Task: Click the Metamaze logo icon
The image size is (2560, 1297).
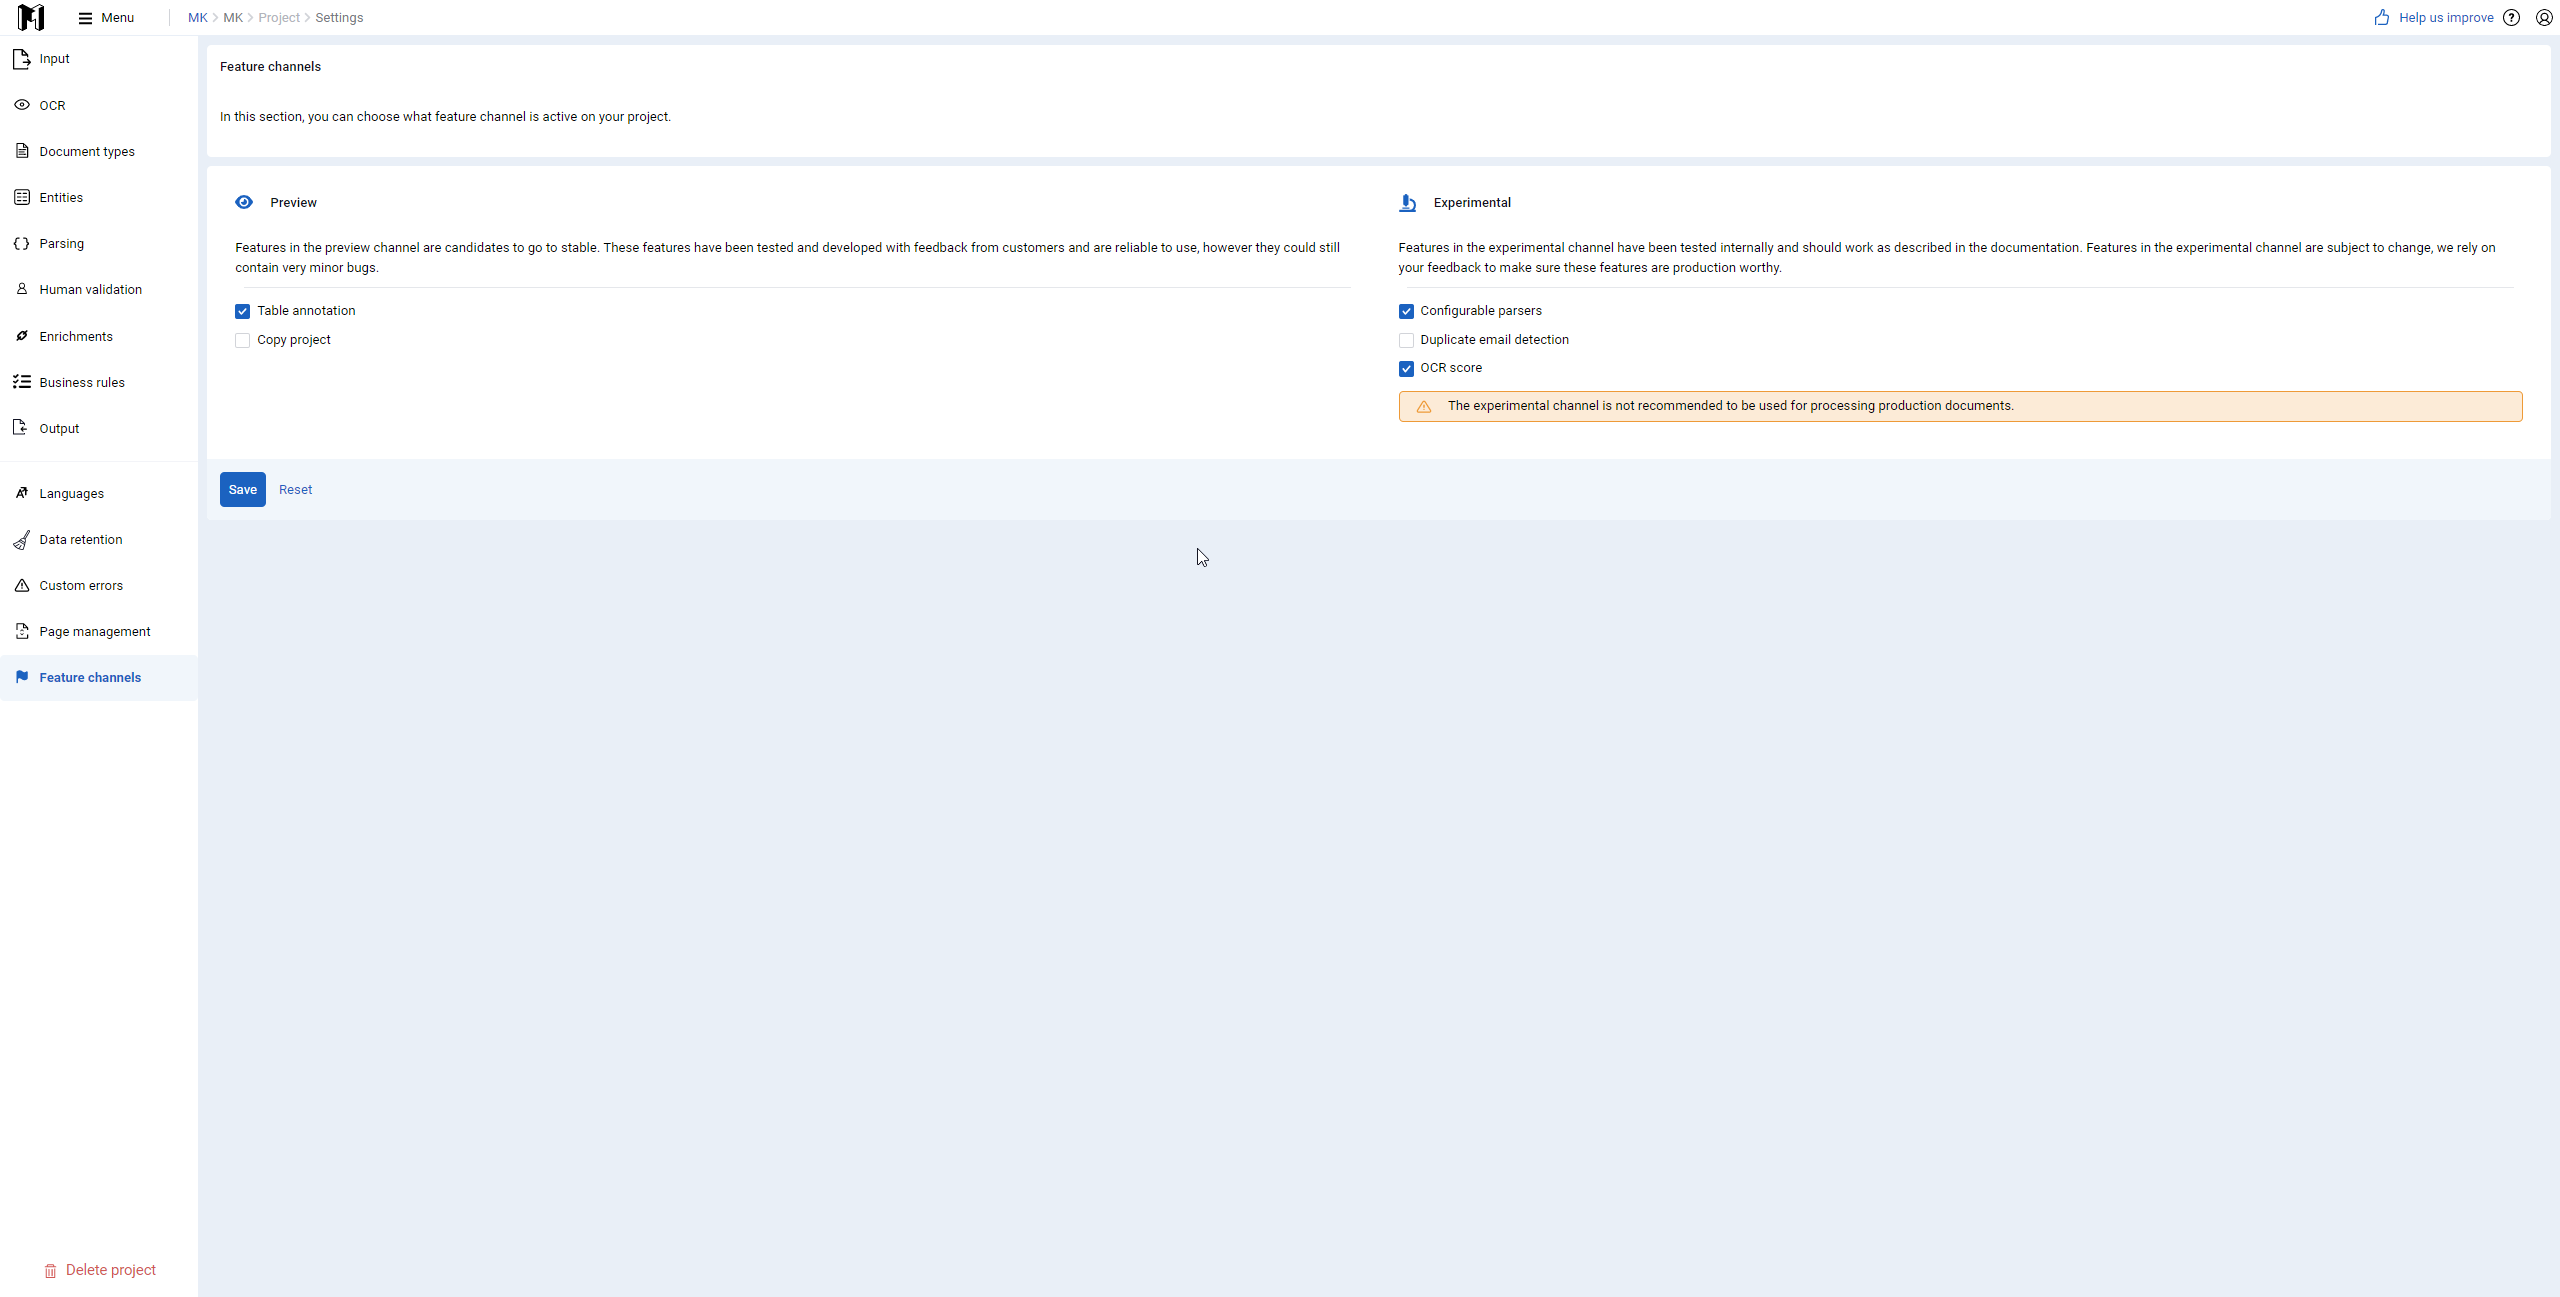Action: point(31,17)
